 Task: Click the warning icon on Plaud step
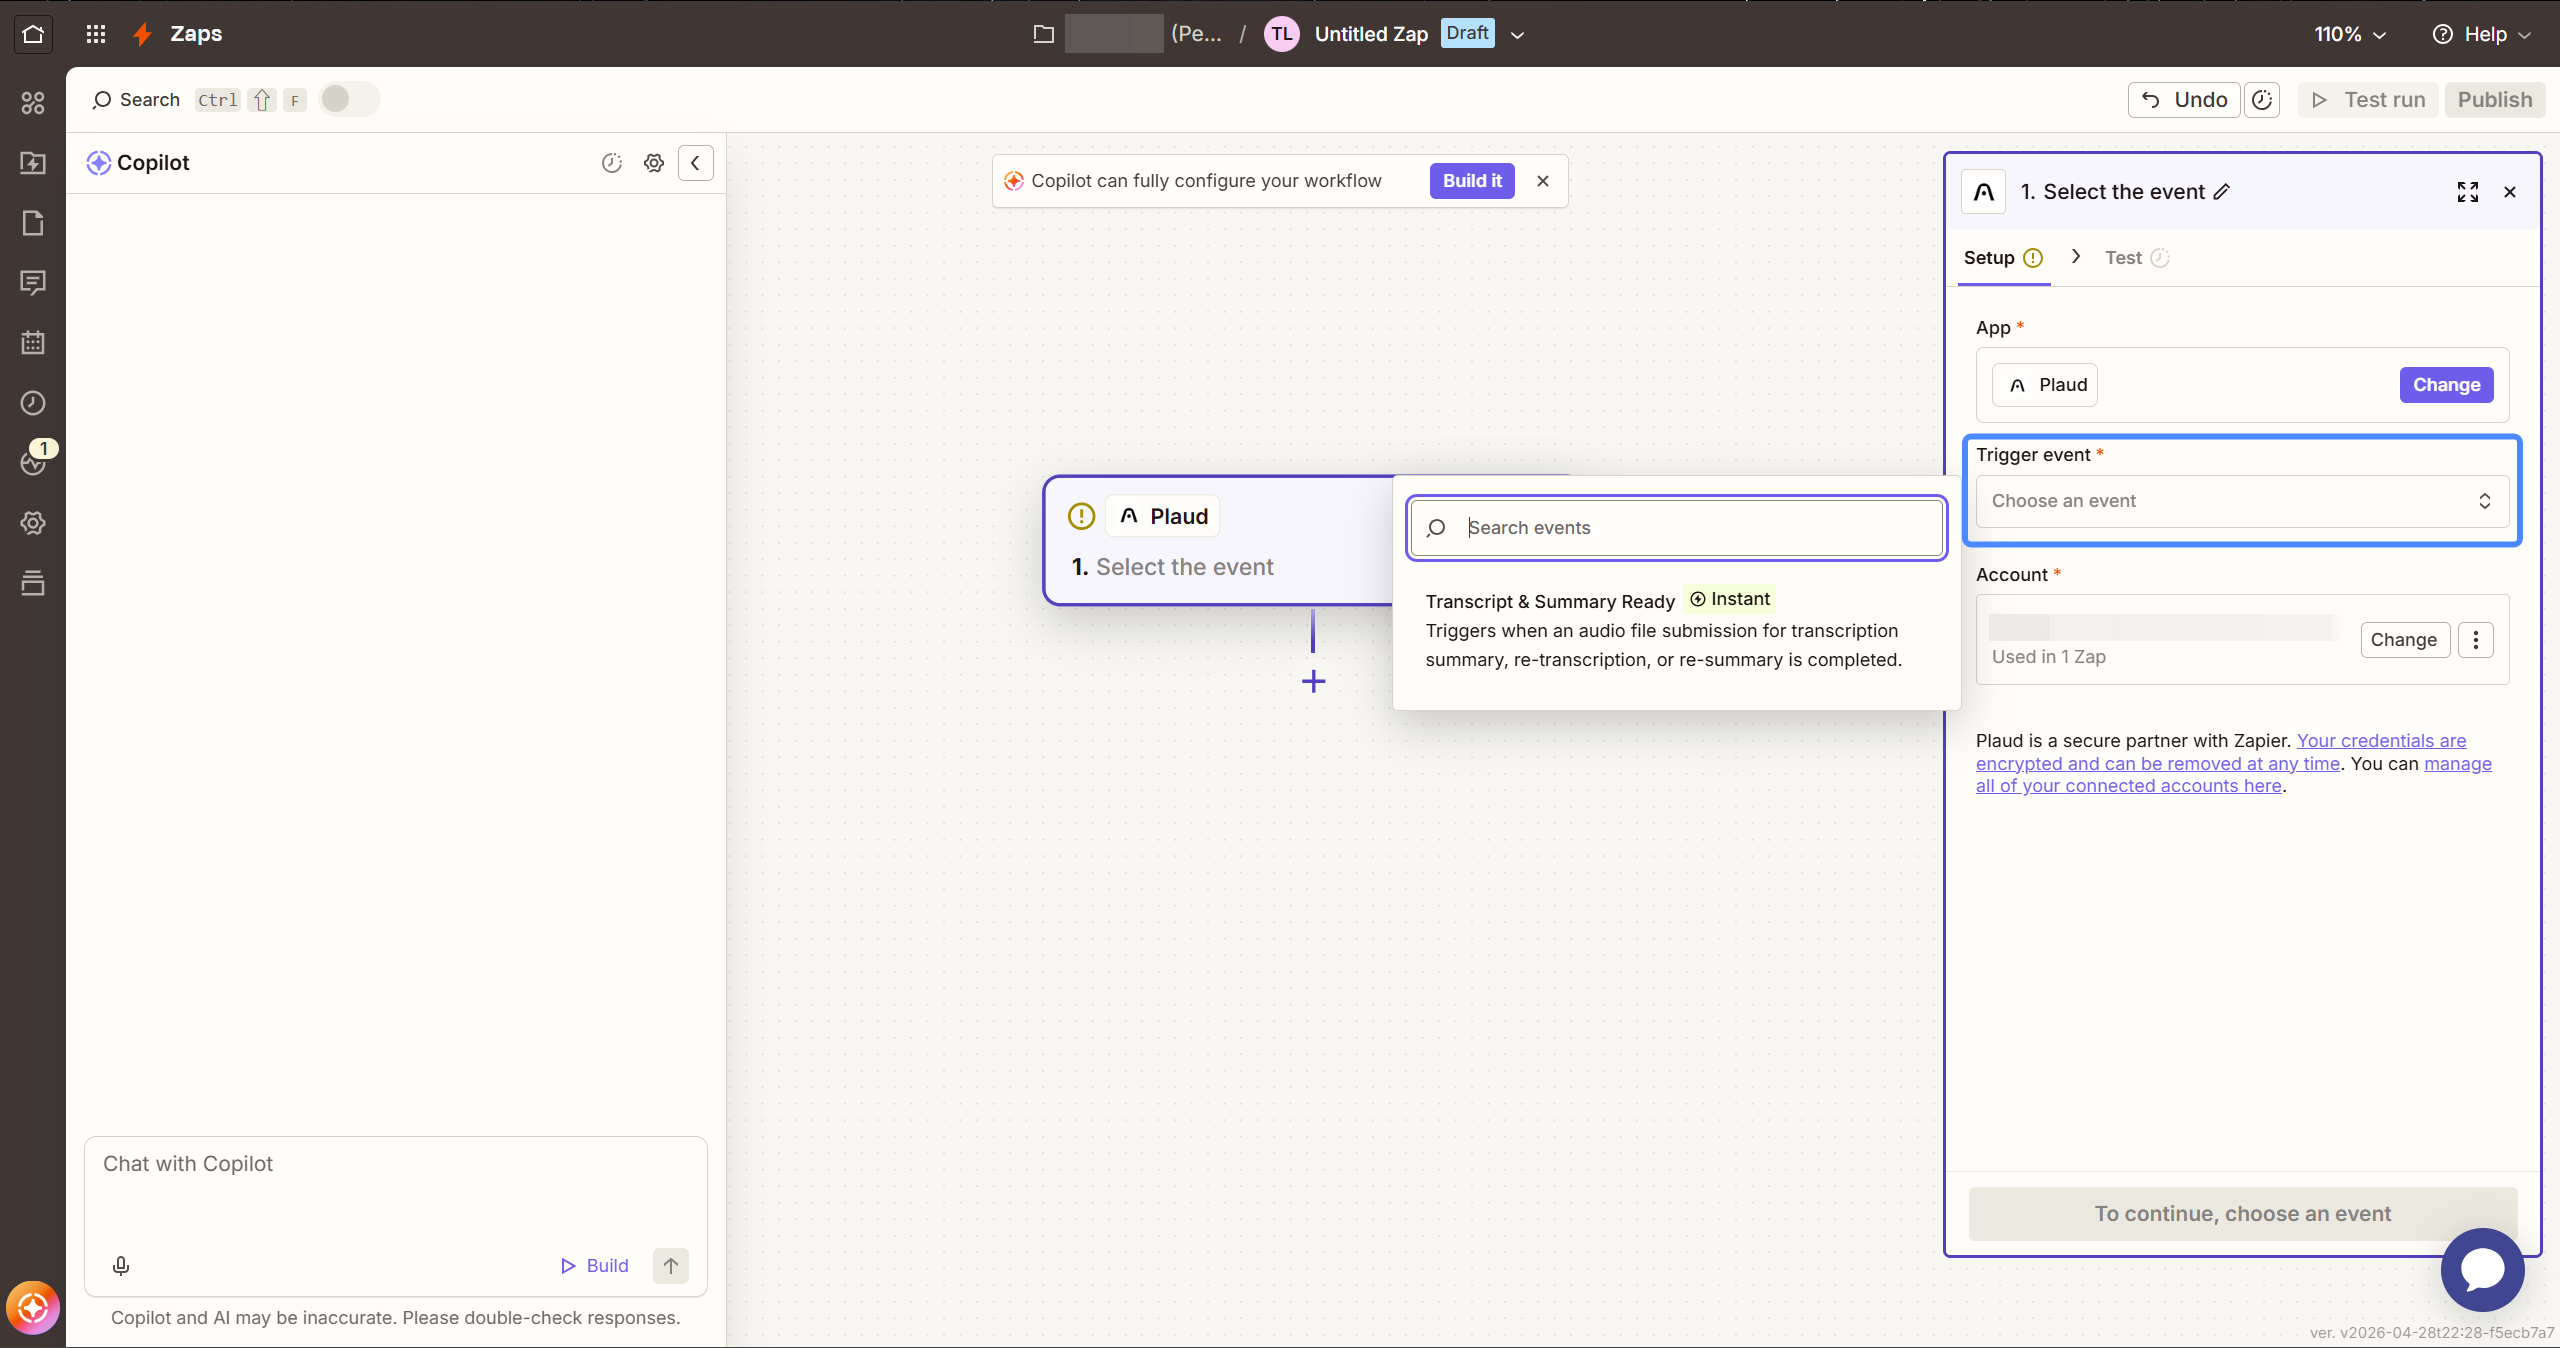click(1081, 516)
